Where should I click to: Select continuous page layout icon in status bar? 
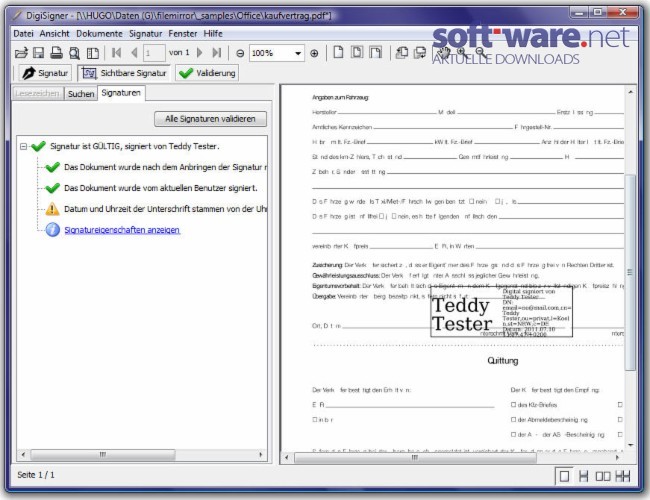point(584,476)
